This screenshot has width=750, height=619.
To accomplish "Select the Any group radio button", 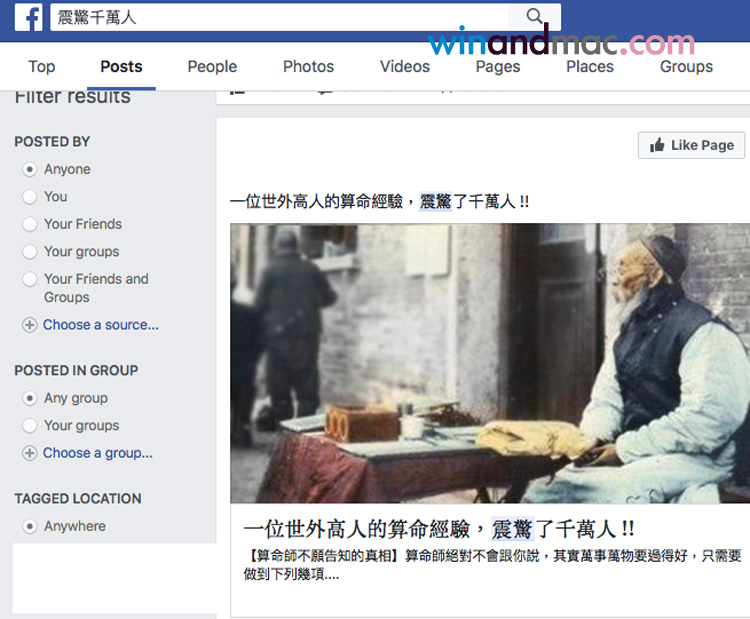I will (30, 398).
